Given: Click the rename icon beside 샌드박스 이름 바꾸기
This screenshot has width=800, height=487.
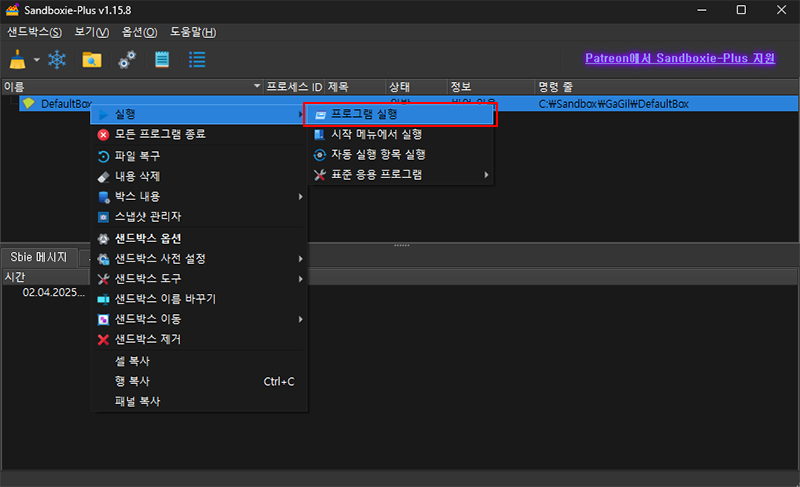Looking at the screenshot, I should coord(104,299).
